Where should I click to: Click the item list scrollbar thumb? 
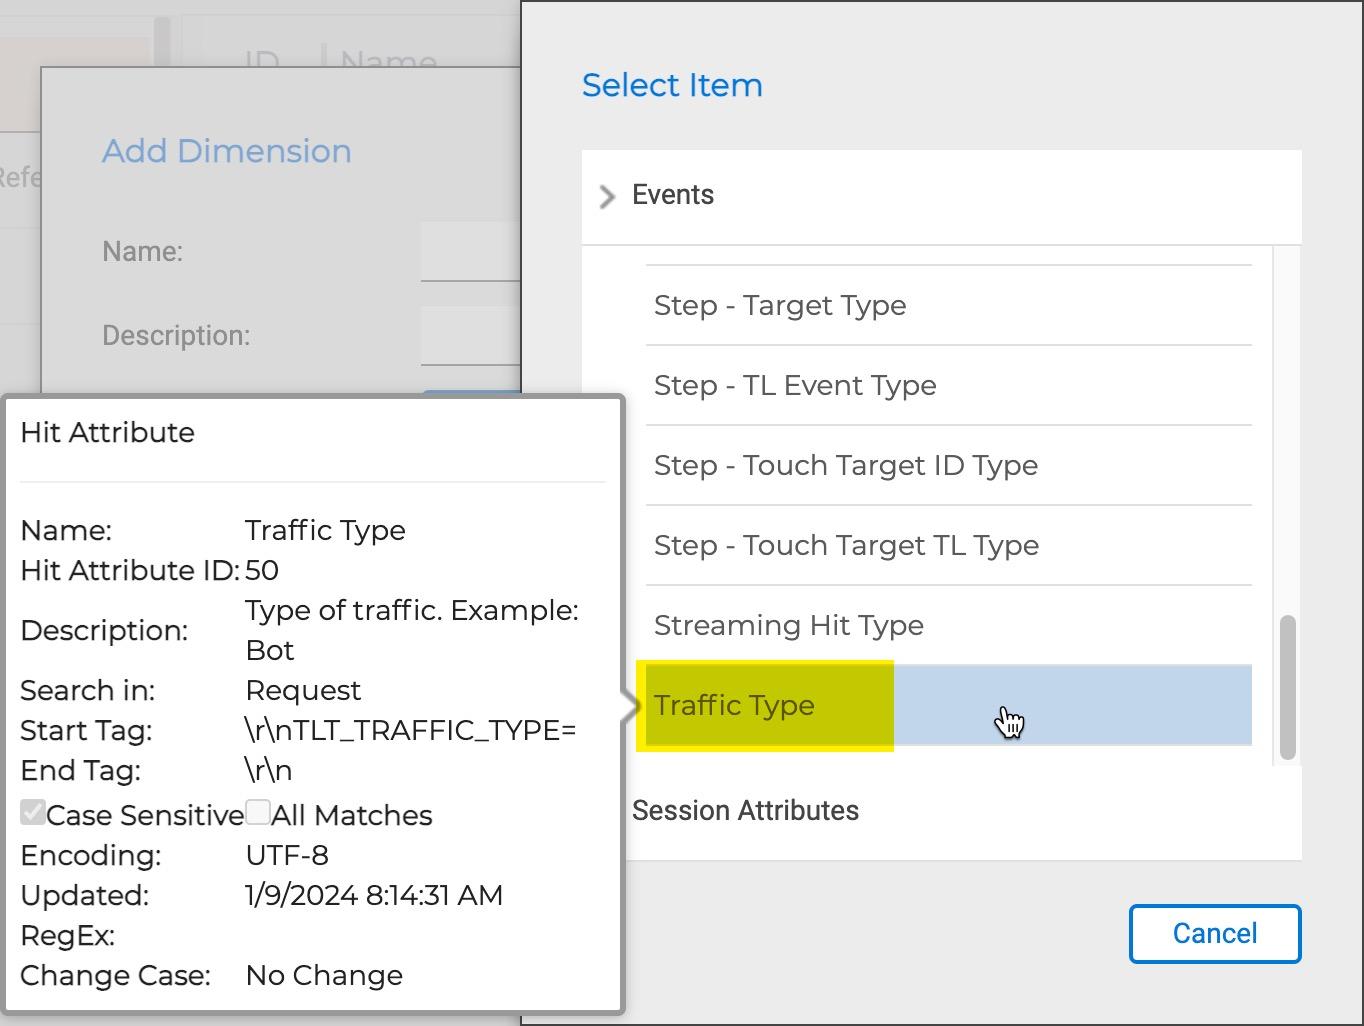pos(1287,686)
